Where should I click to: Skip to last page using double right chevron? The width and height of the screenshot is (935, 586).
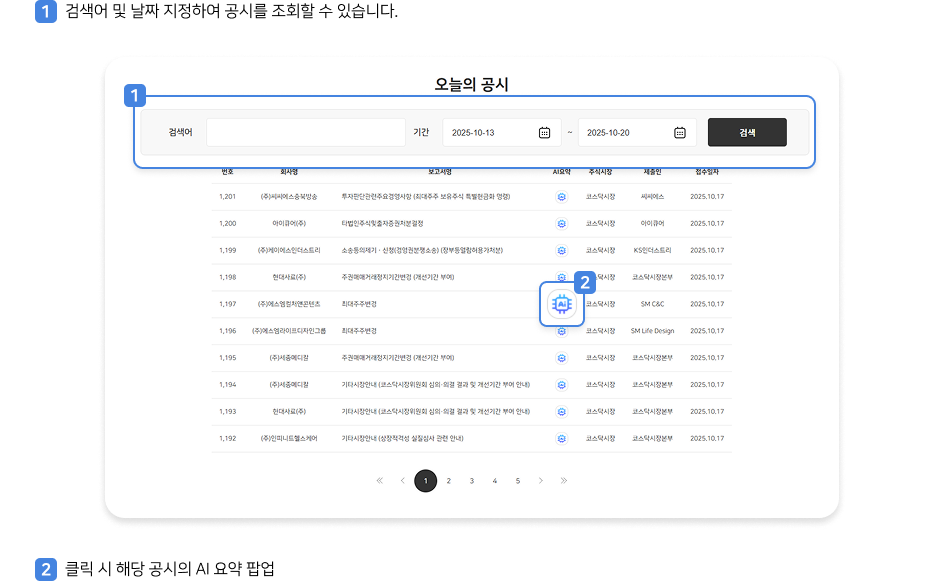tap(564, 481)
